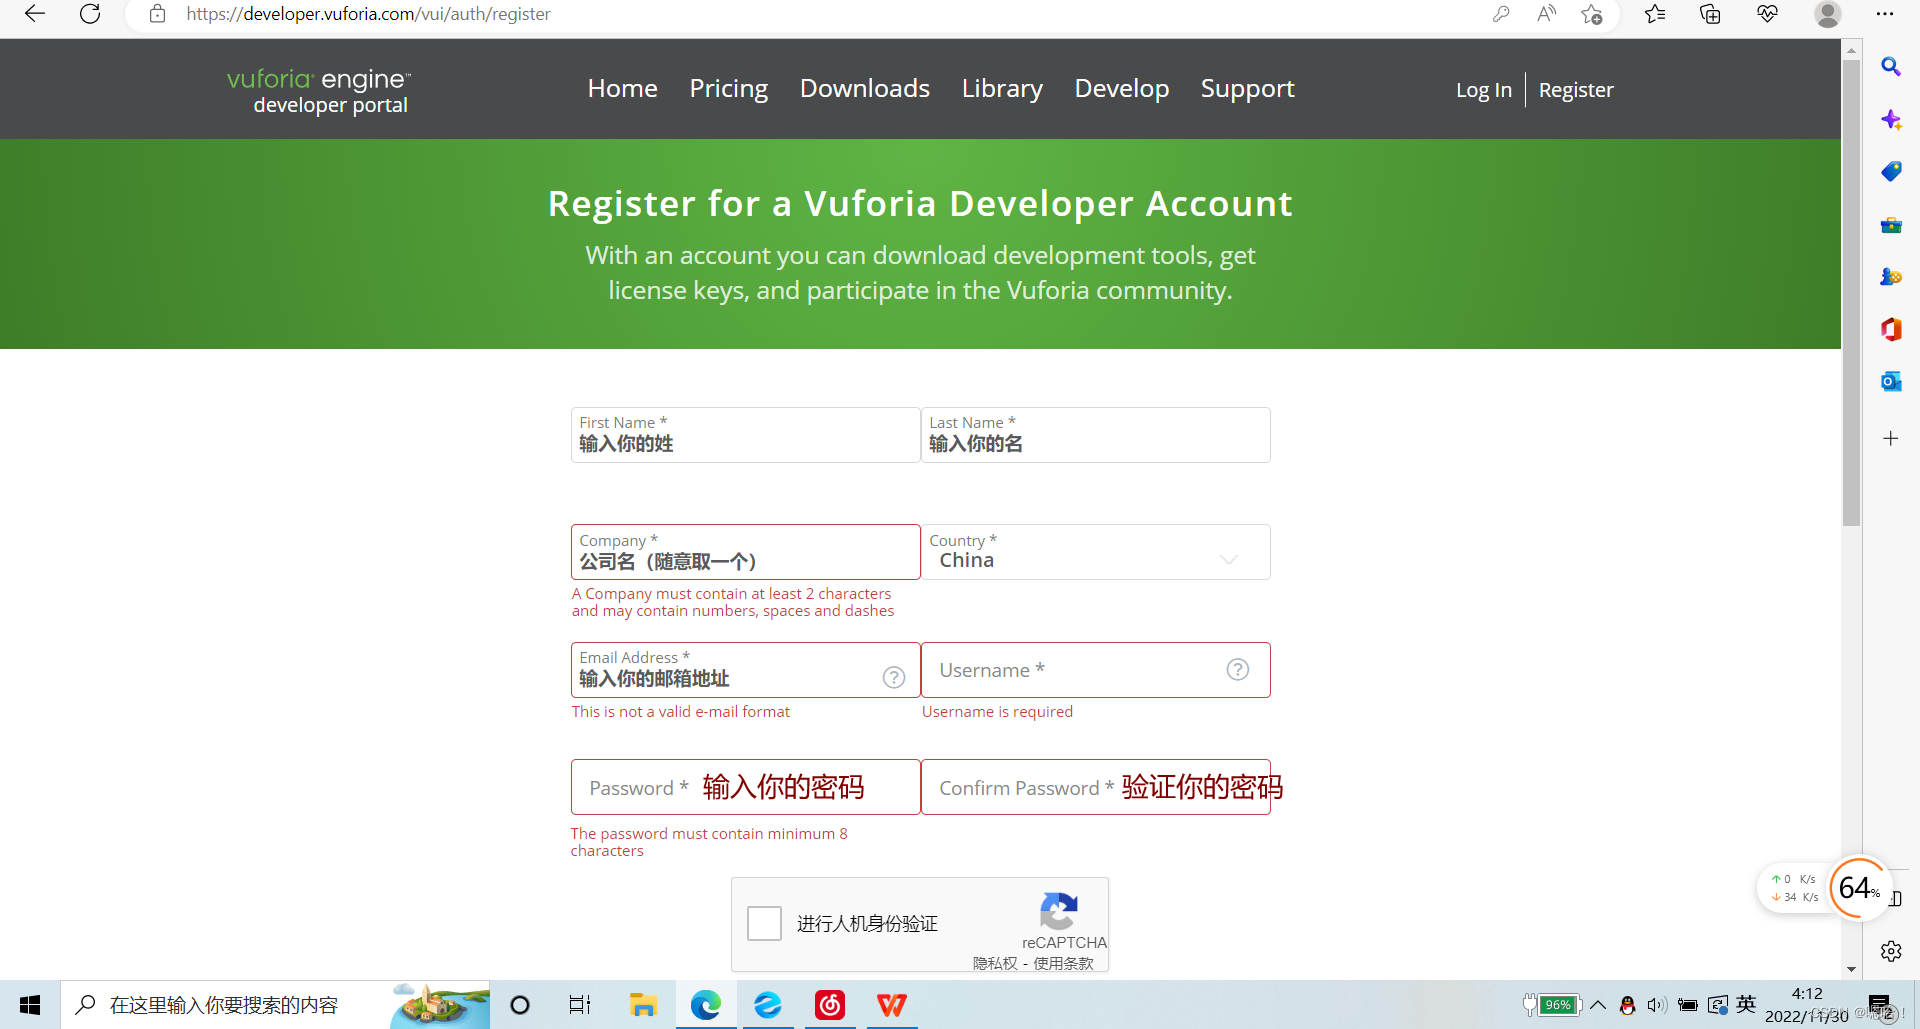The width and height of the screenshot is (1920, 1029).
Task: Open WPS Office taskbar icon
Action: (892, 1005)
